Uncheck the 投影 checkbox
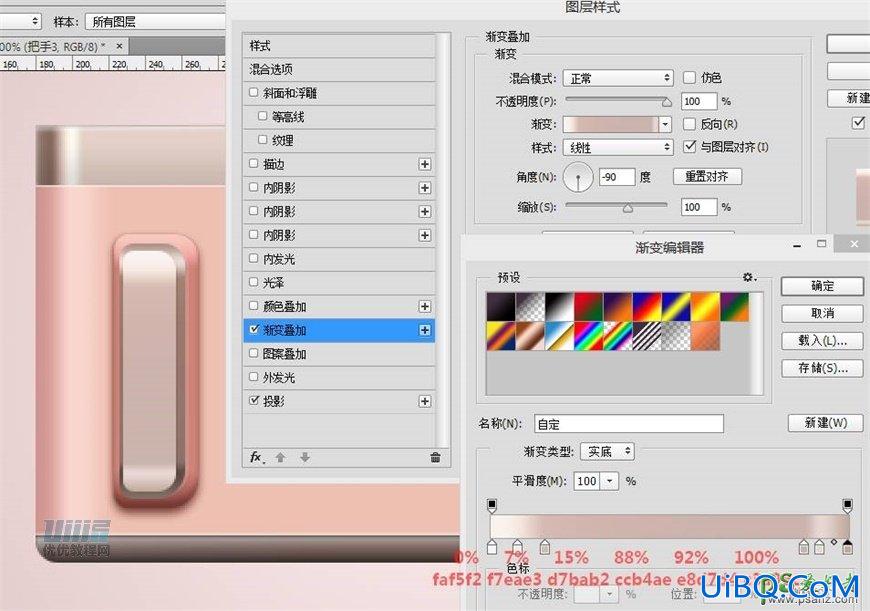 point(254,400)
